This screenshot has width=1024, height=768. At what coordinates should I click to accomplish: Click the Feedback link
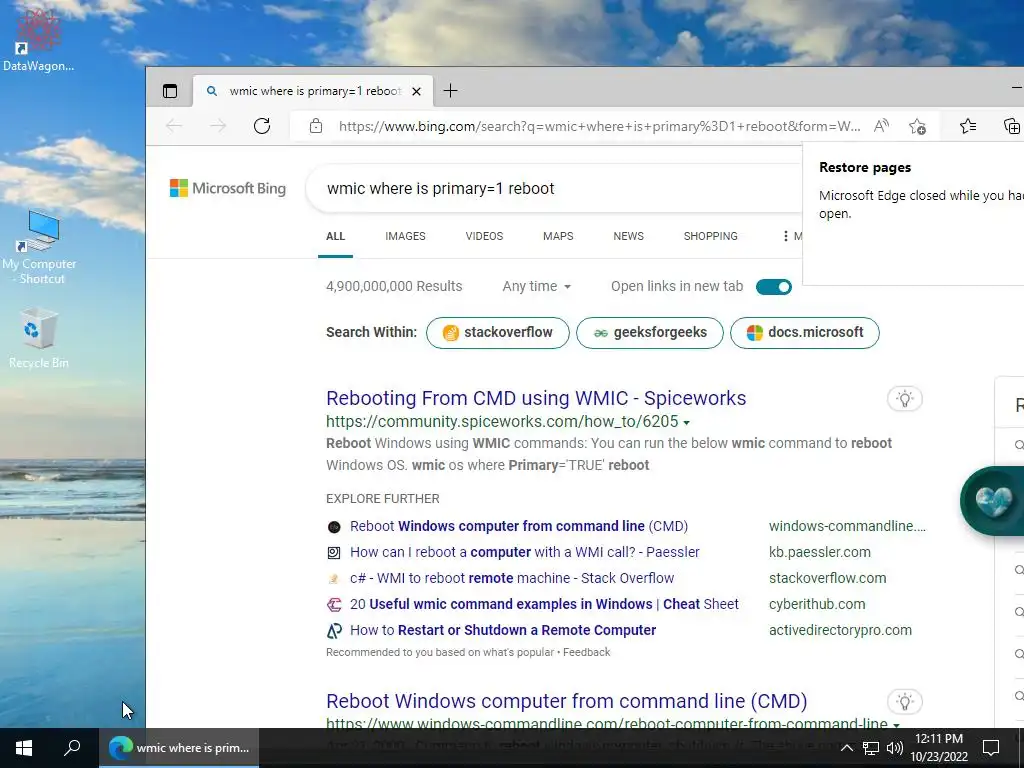click(586, 652)
